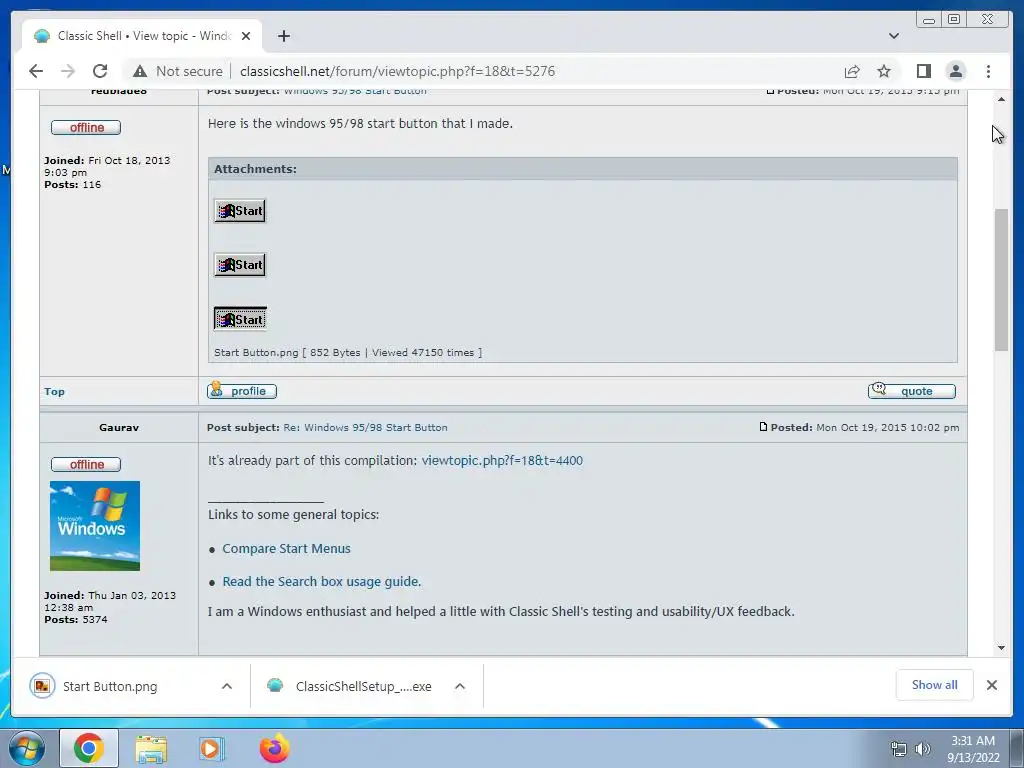The image size is (1024, 768).
Task: Click the page scrollbar down arrow
Action: click(1001, 648)
